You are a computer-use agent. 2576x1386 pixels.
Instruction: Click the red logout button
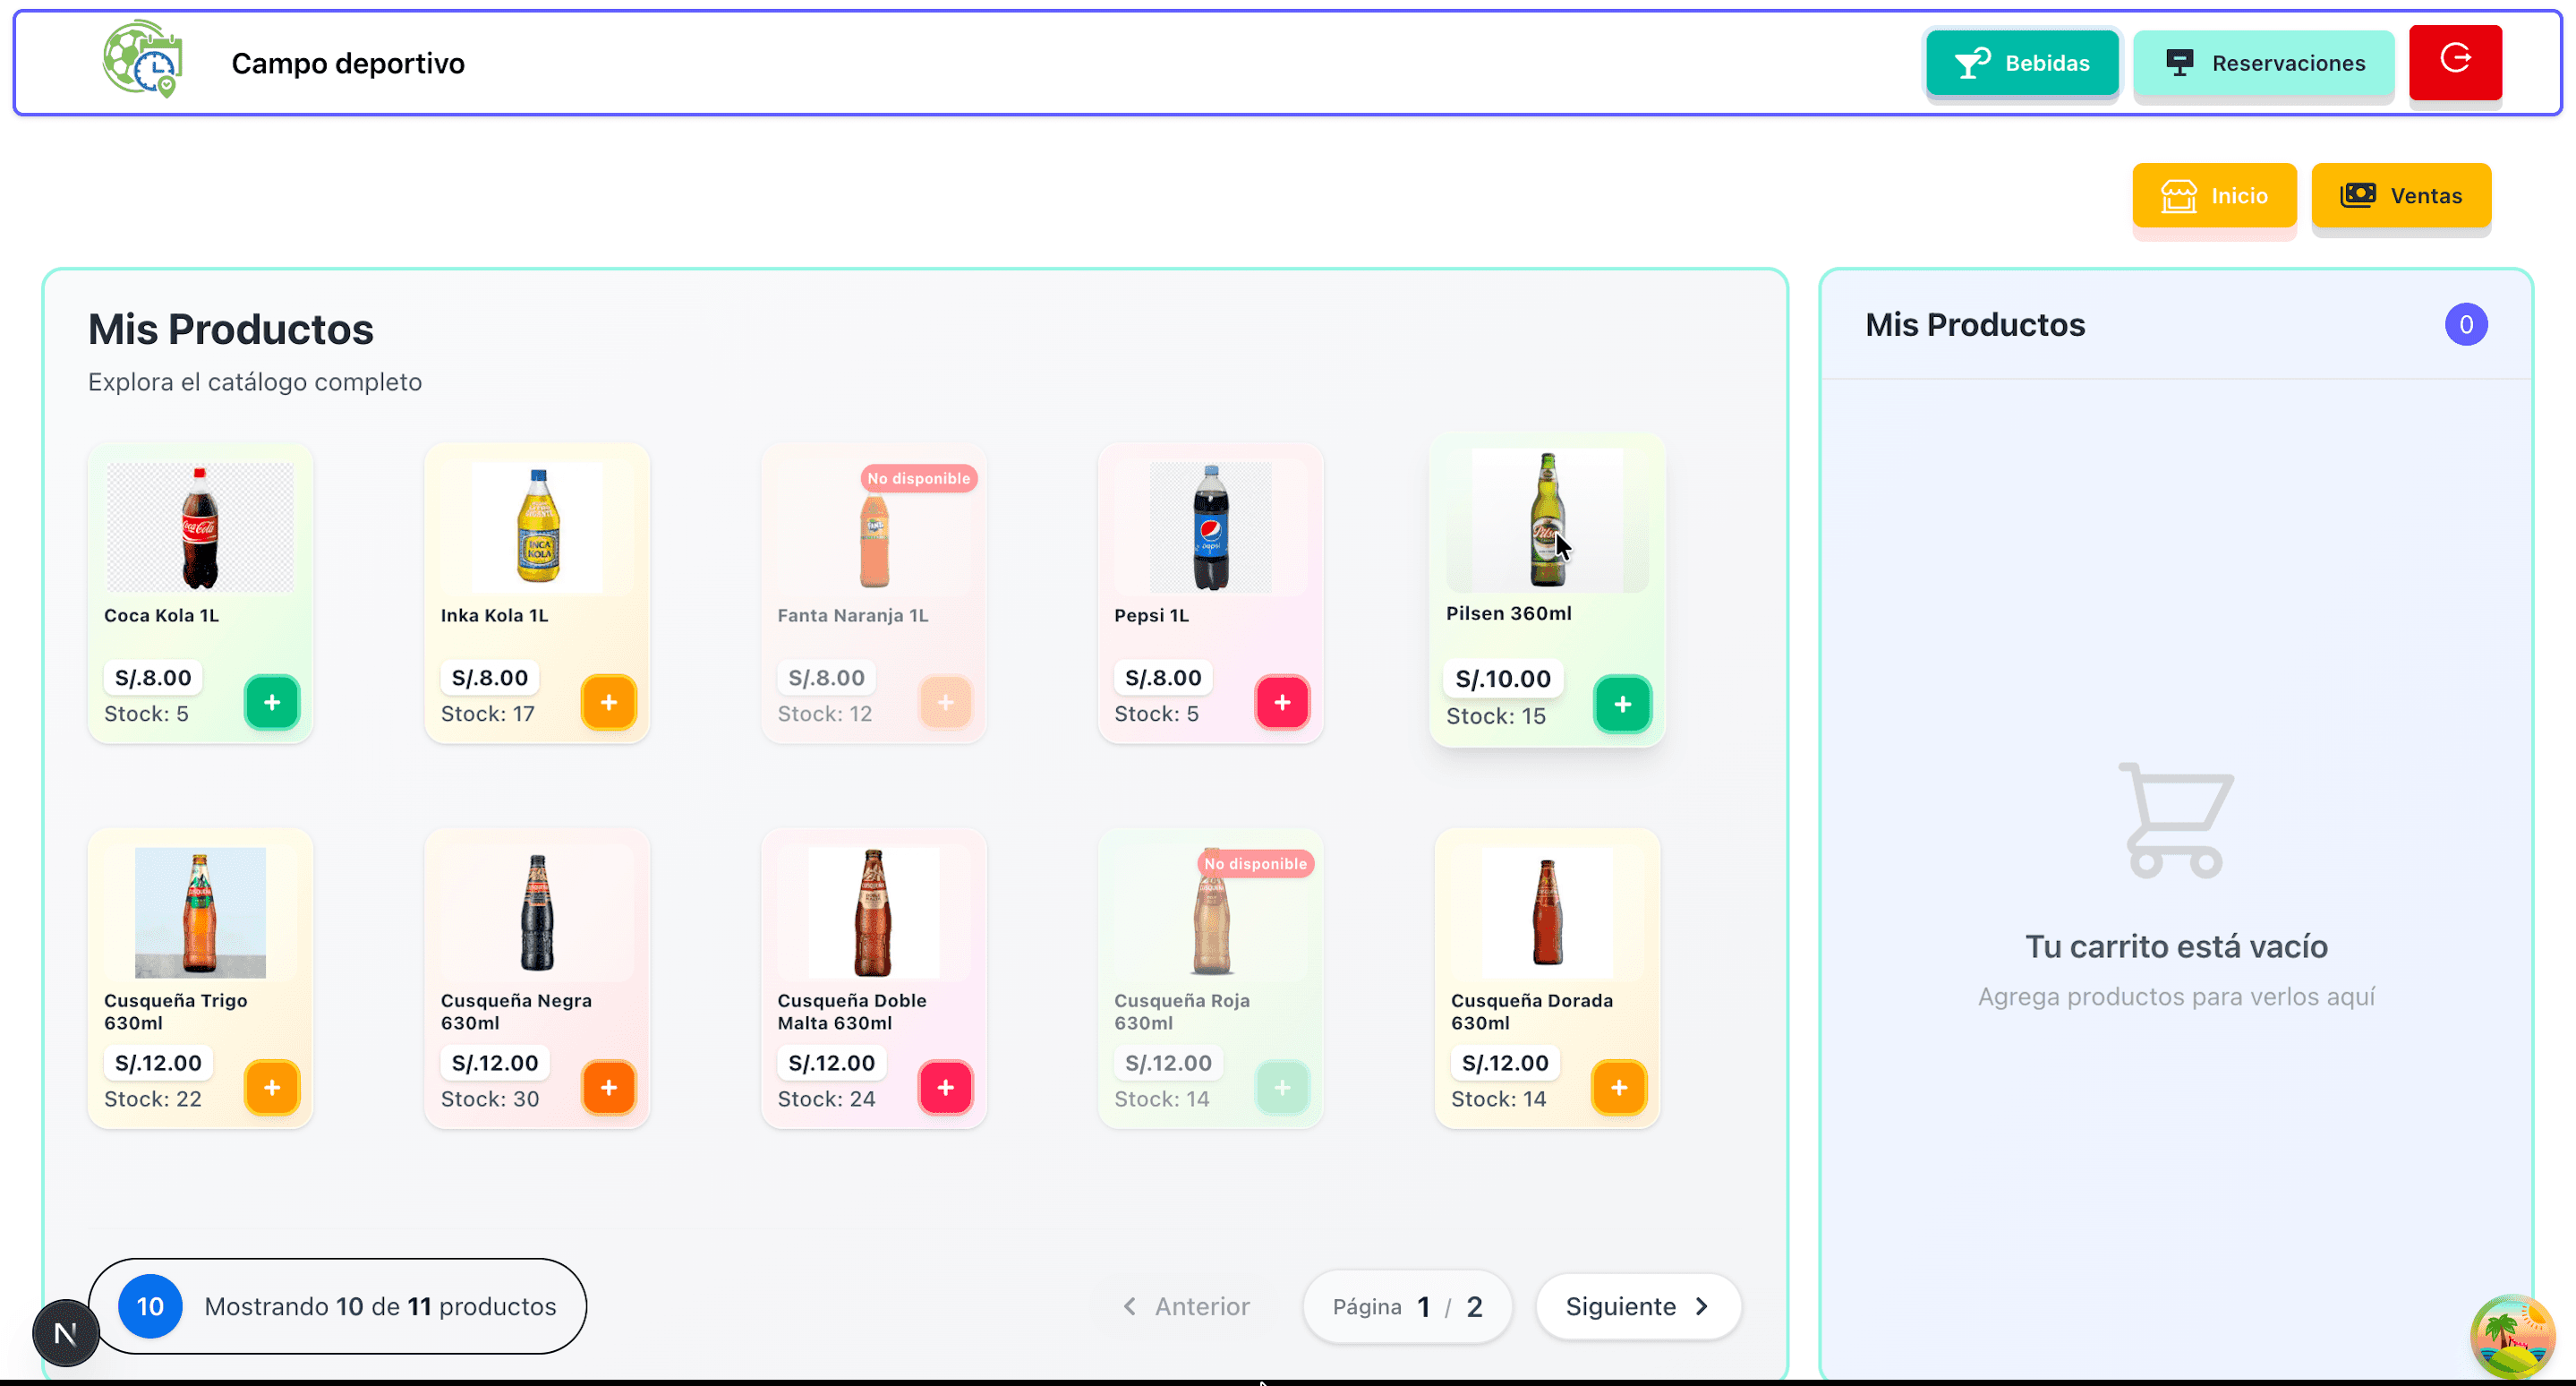pos(2455,62)
